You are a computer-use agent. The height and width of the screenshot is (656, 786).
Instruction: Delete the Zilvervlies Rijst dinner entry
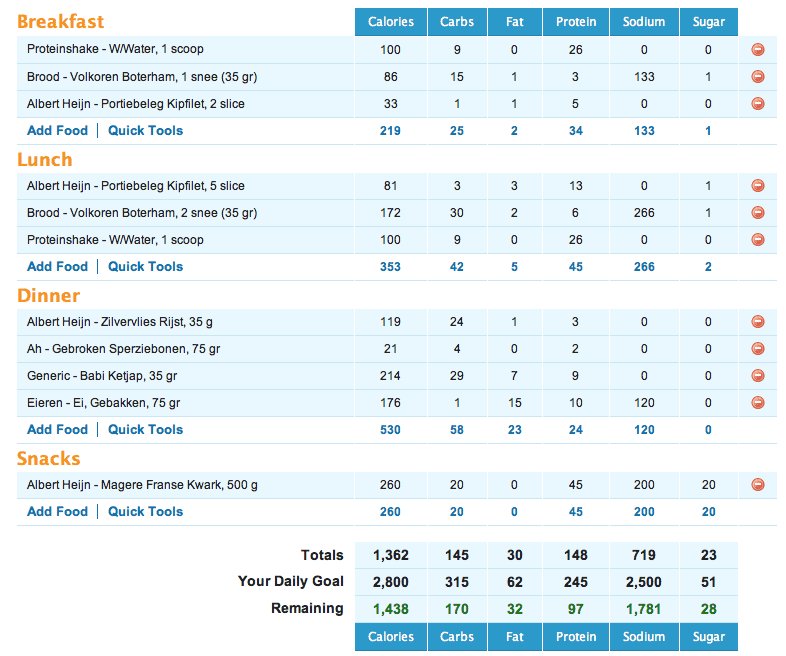click(x=757, y=322)
